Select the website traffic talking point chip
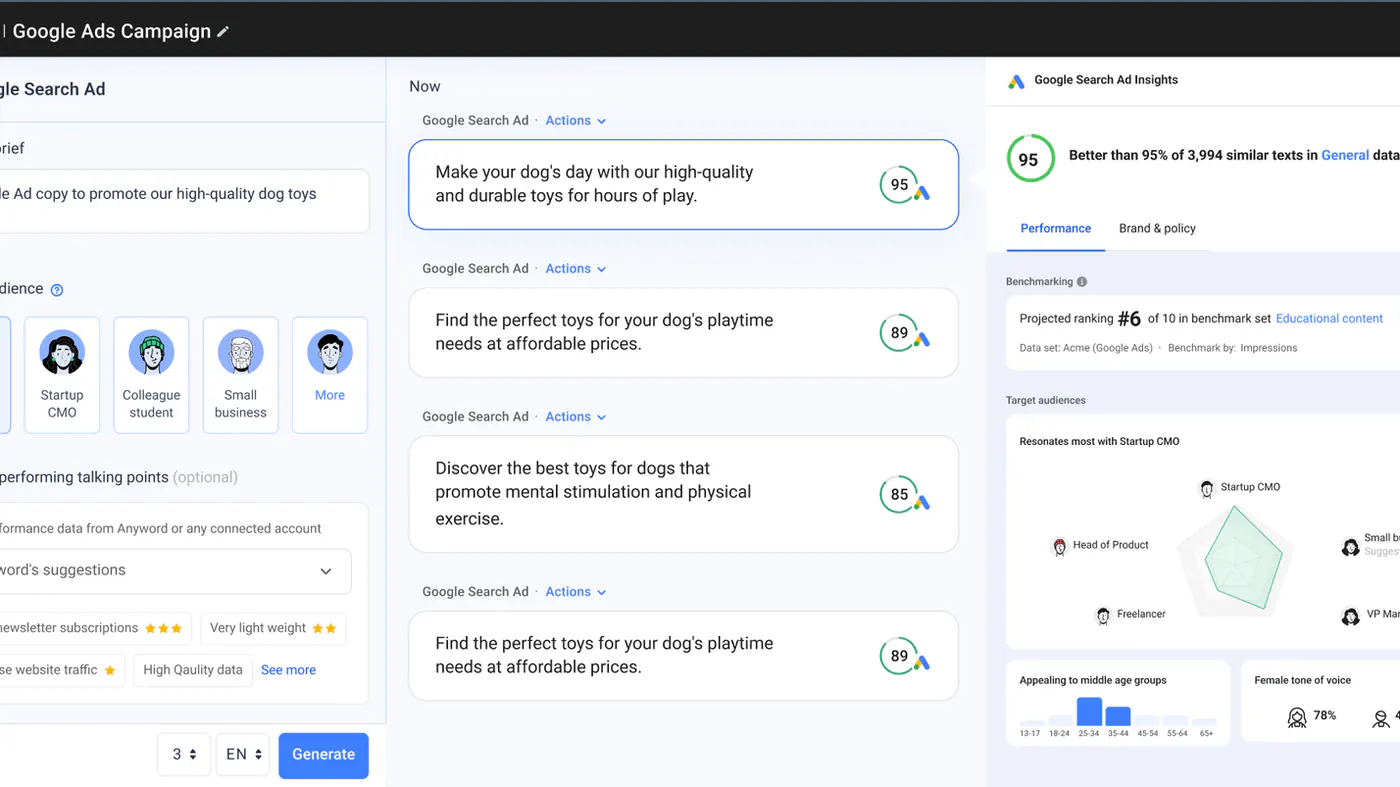Screen dimensions: 1400x787 [x=60, y=670]
